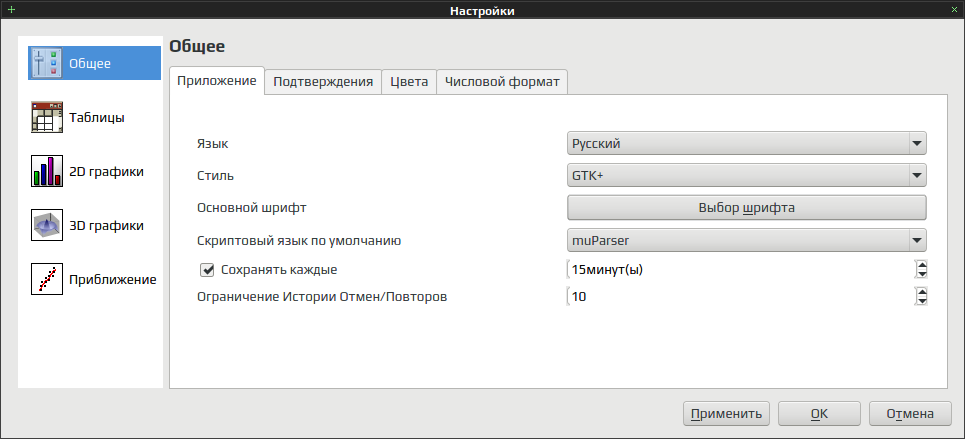Open the muParser scripting language dropdown
965x439 pixels.
[x=747, y=240]
